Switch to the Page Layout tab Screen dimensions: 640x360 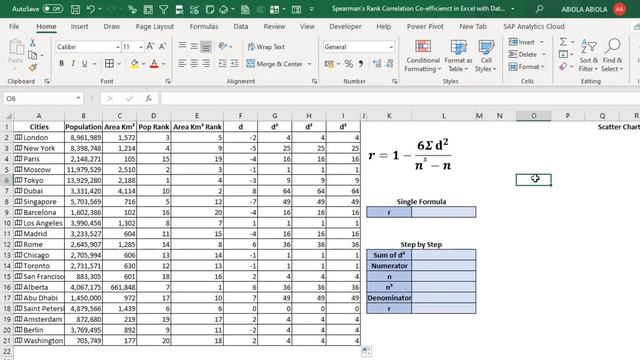click(x=155, y=27)
